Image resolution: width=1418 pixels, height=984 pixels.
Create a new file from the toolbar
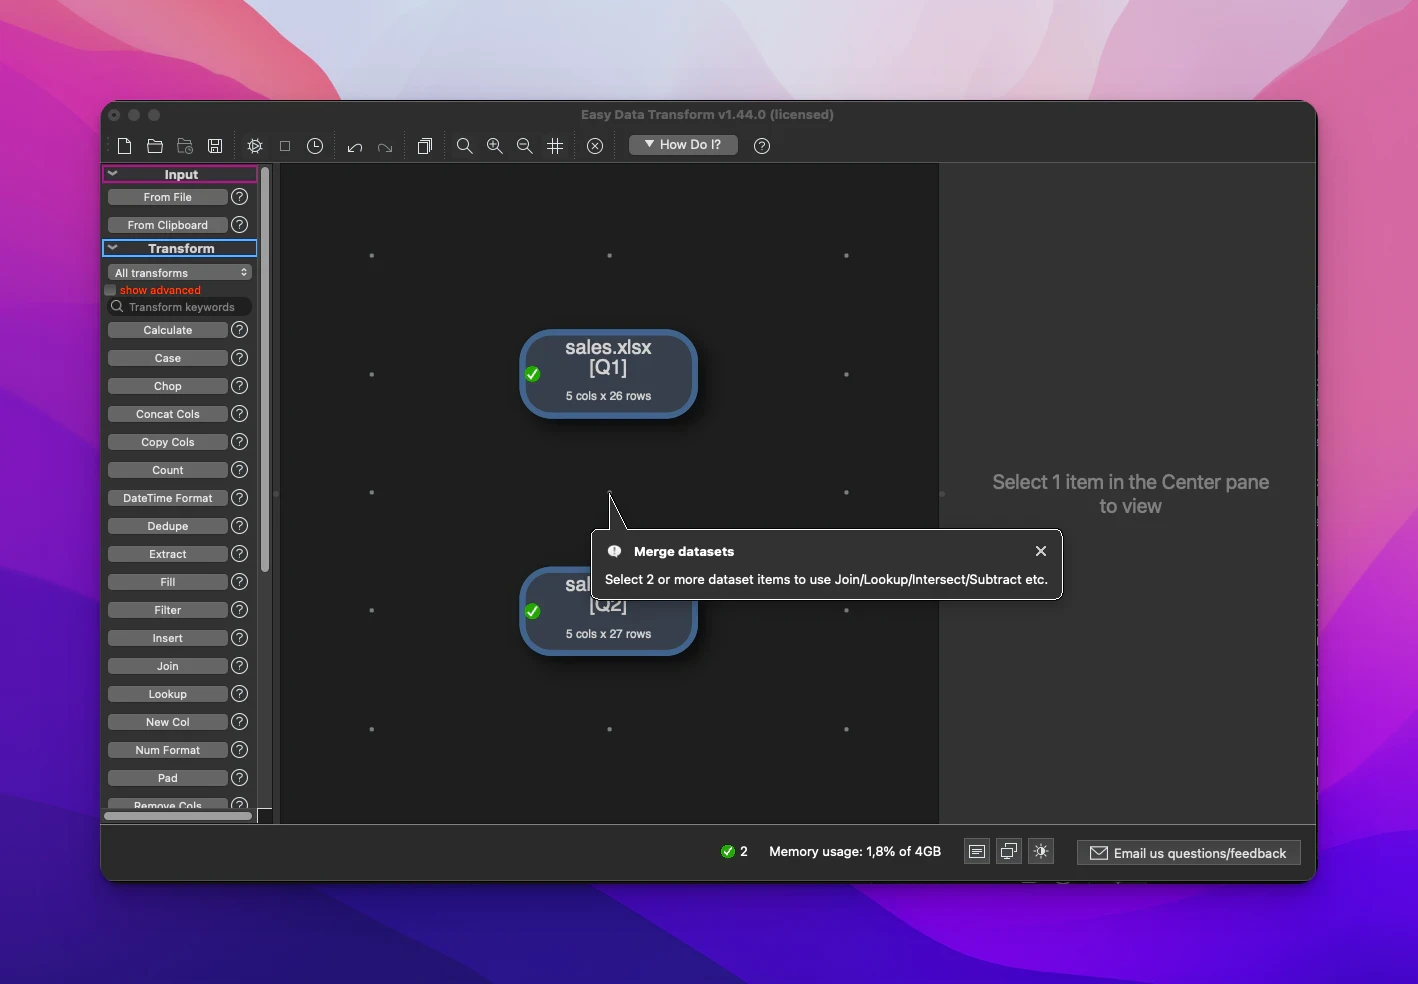125,146
